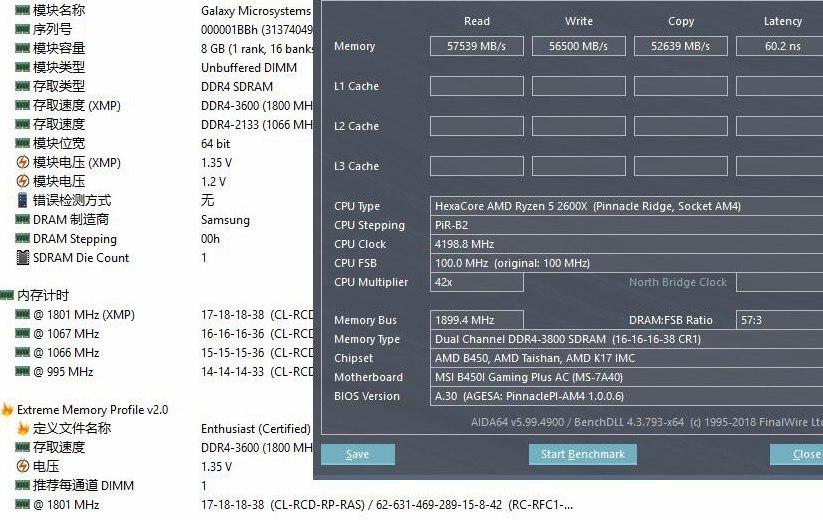Click the Save button in benchmark window
The image size is (823, 520).
coord(357,454)
